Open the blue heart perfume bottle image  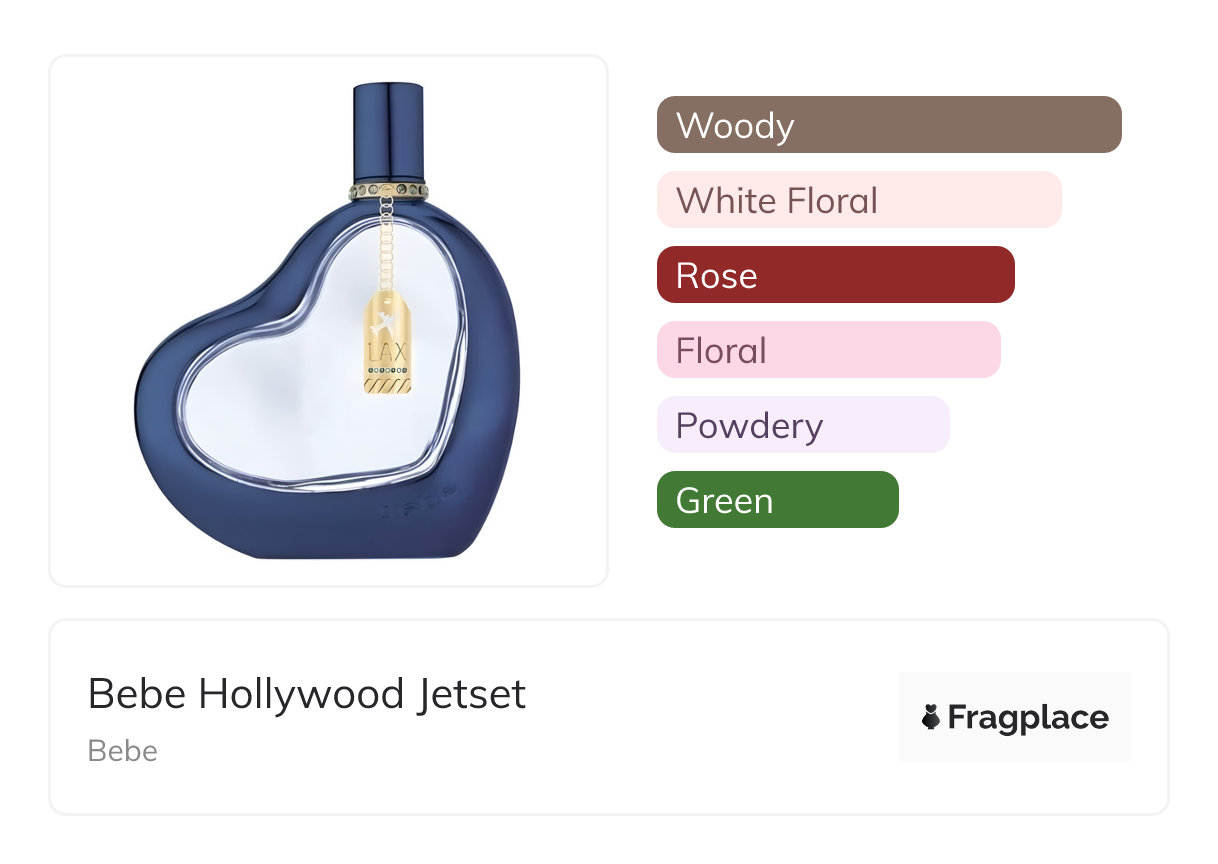pyautogui.click(x=328, y=321)
